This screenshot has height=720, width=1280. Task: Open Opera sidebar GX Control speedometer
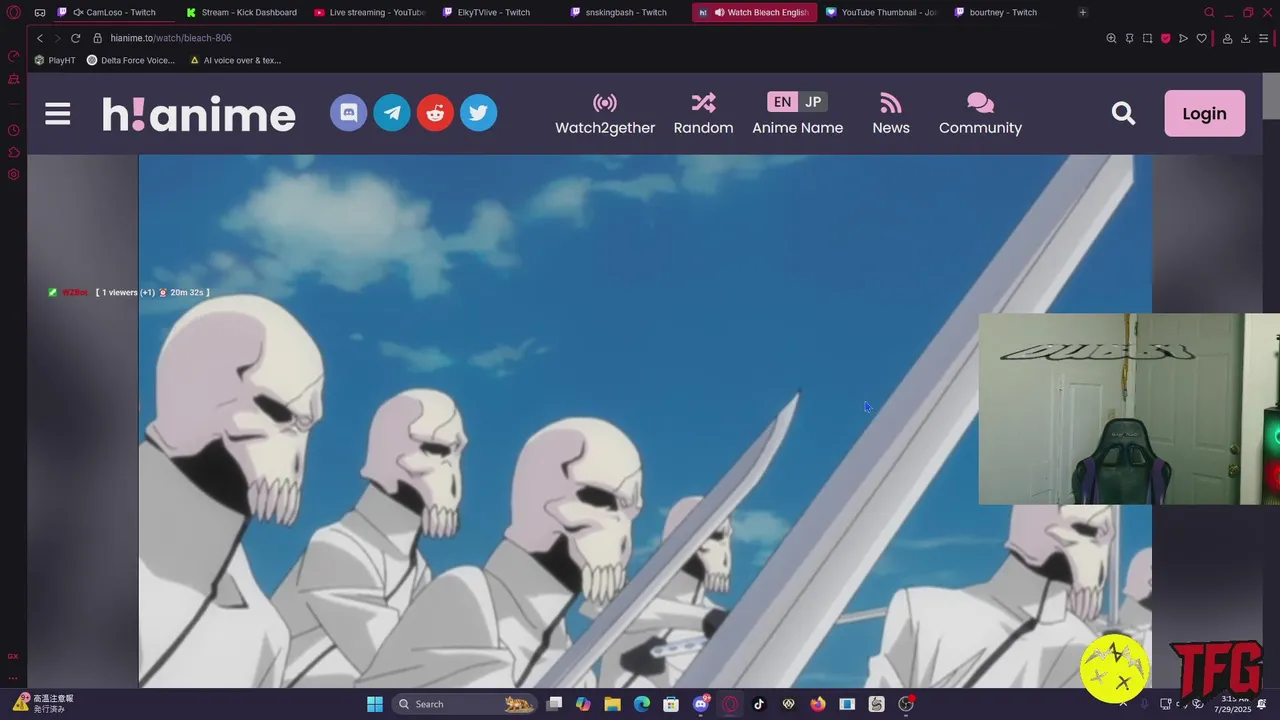[x=13, y=56]
